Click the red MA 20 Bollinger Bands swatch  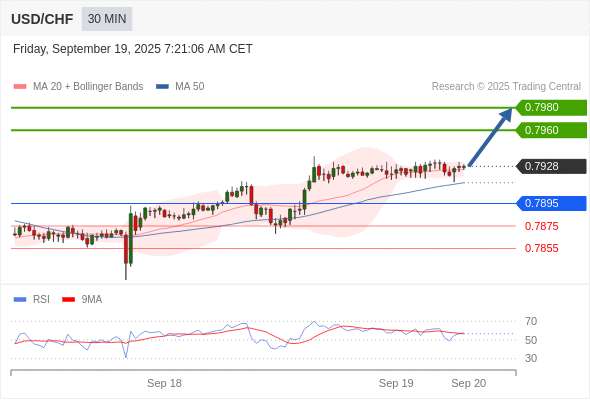20,87
